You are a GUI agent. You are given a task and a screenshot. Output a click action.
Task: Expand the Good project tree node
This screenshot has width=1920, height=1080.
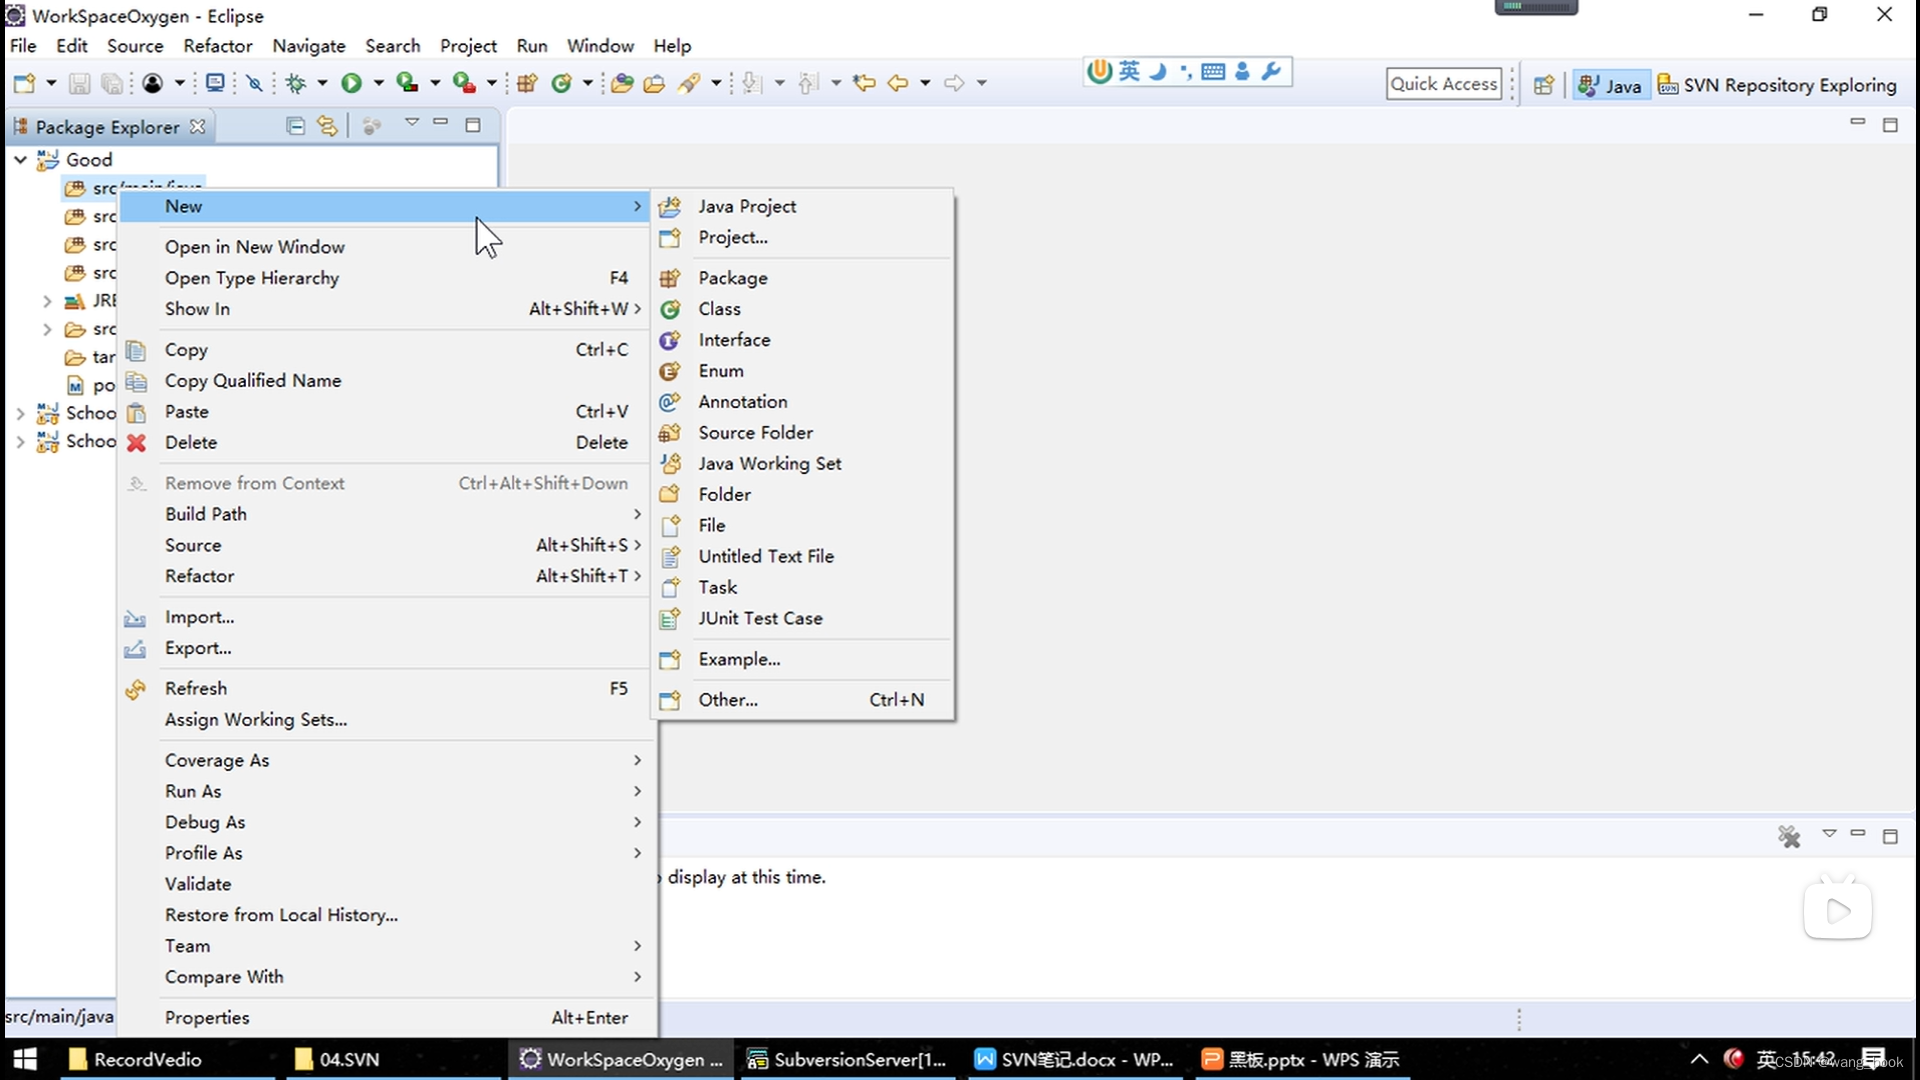pyautogui.click(x=20, y=158)
